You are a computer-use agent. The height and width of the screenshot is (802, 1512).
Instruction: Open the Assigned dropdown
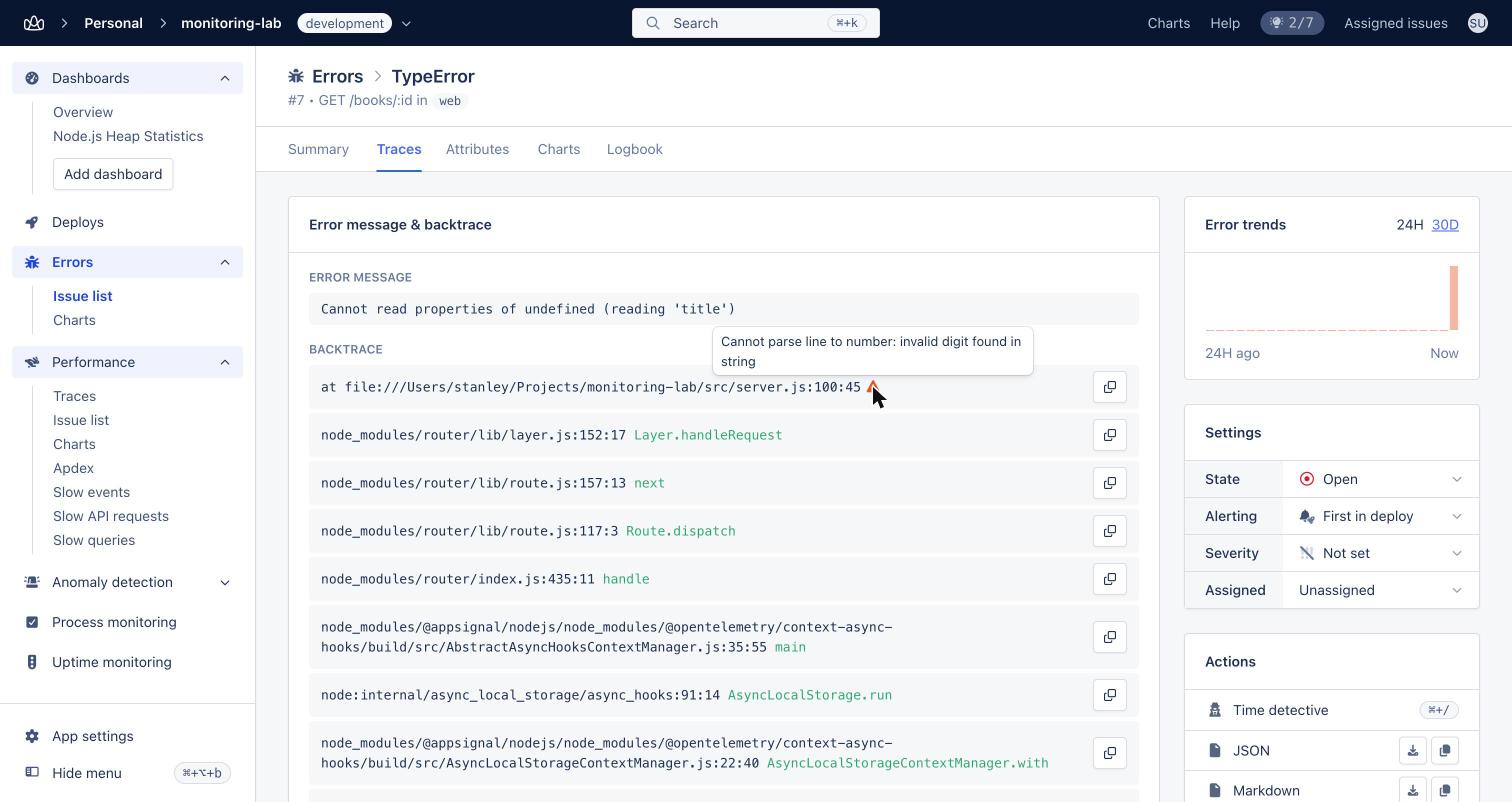[x=1380, y=590]
